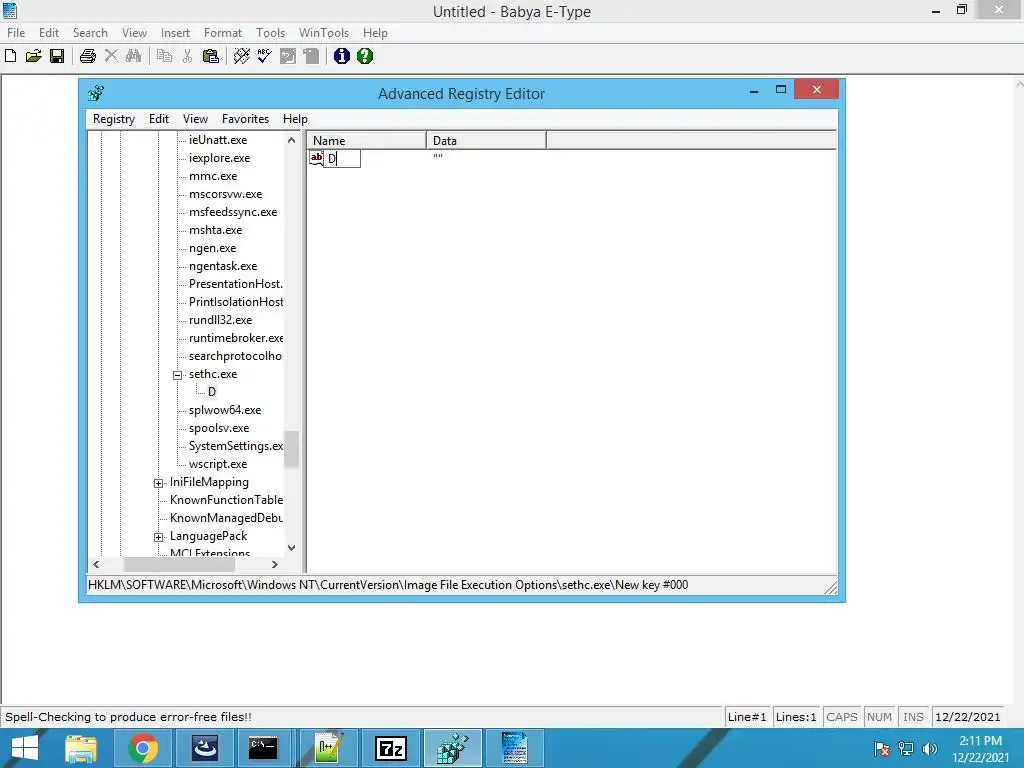
Task: Click the tree horizontal scroll right arrow
Action: 275,564
